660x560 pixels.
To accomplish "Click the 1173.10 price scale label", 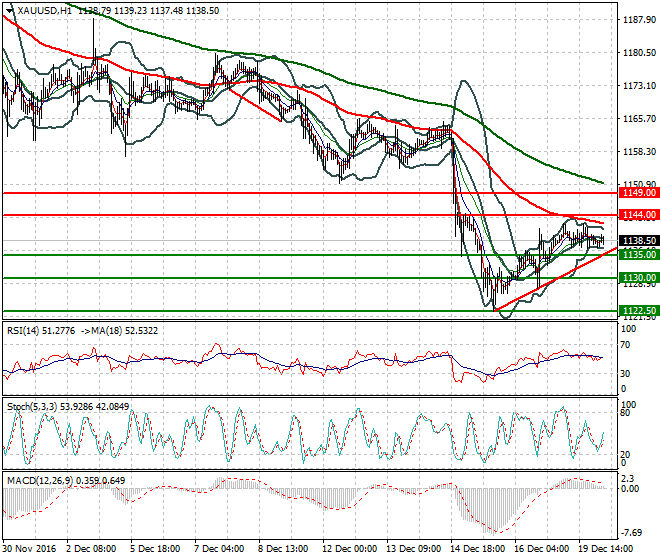I will (639, 85).
